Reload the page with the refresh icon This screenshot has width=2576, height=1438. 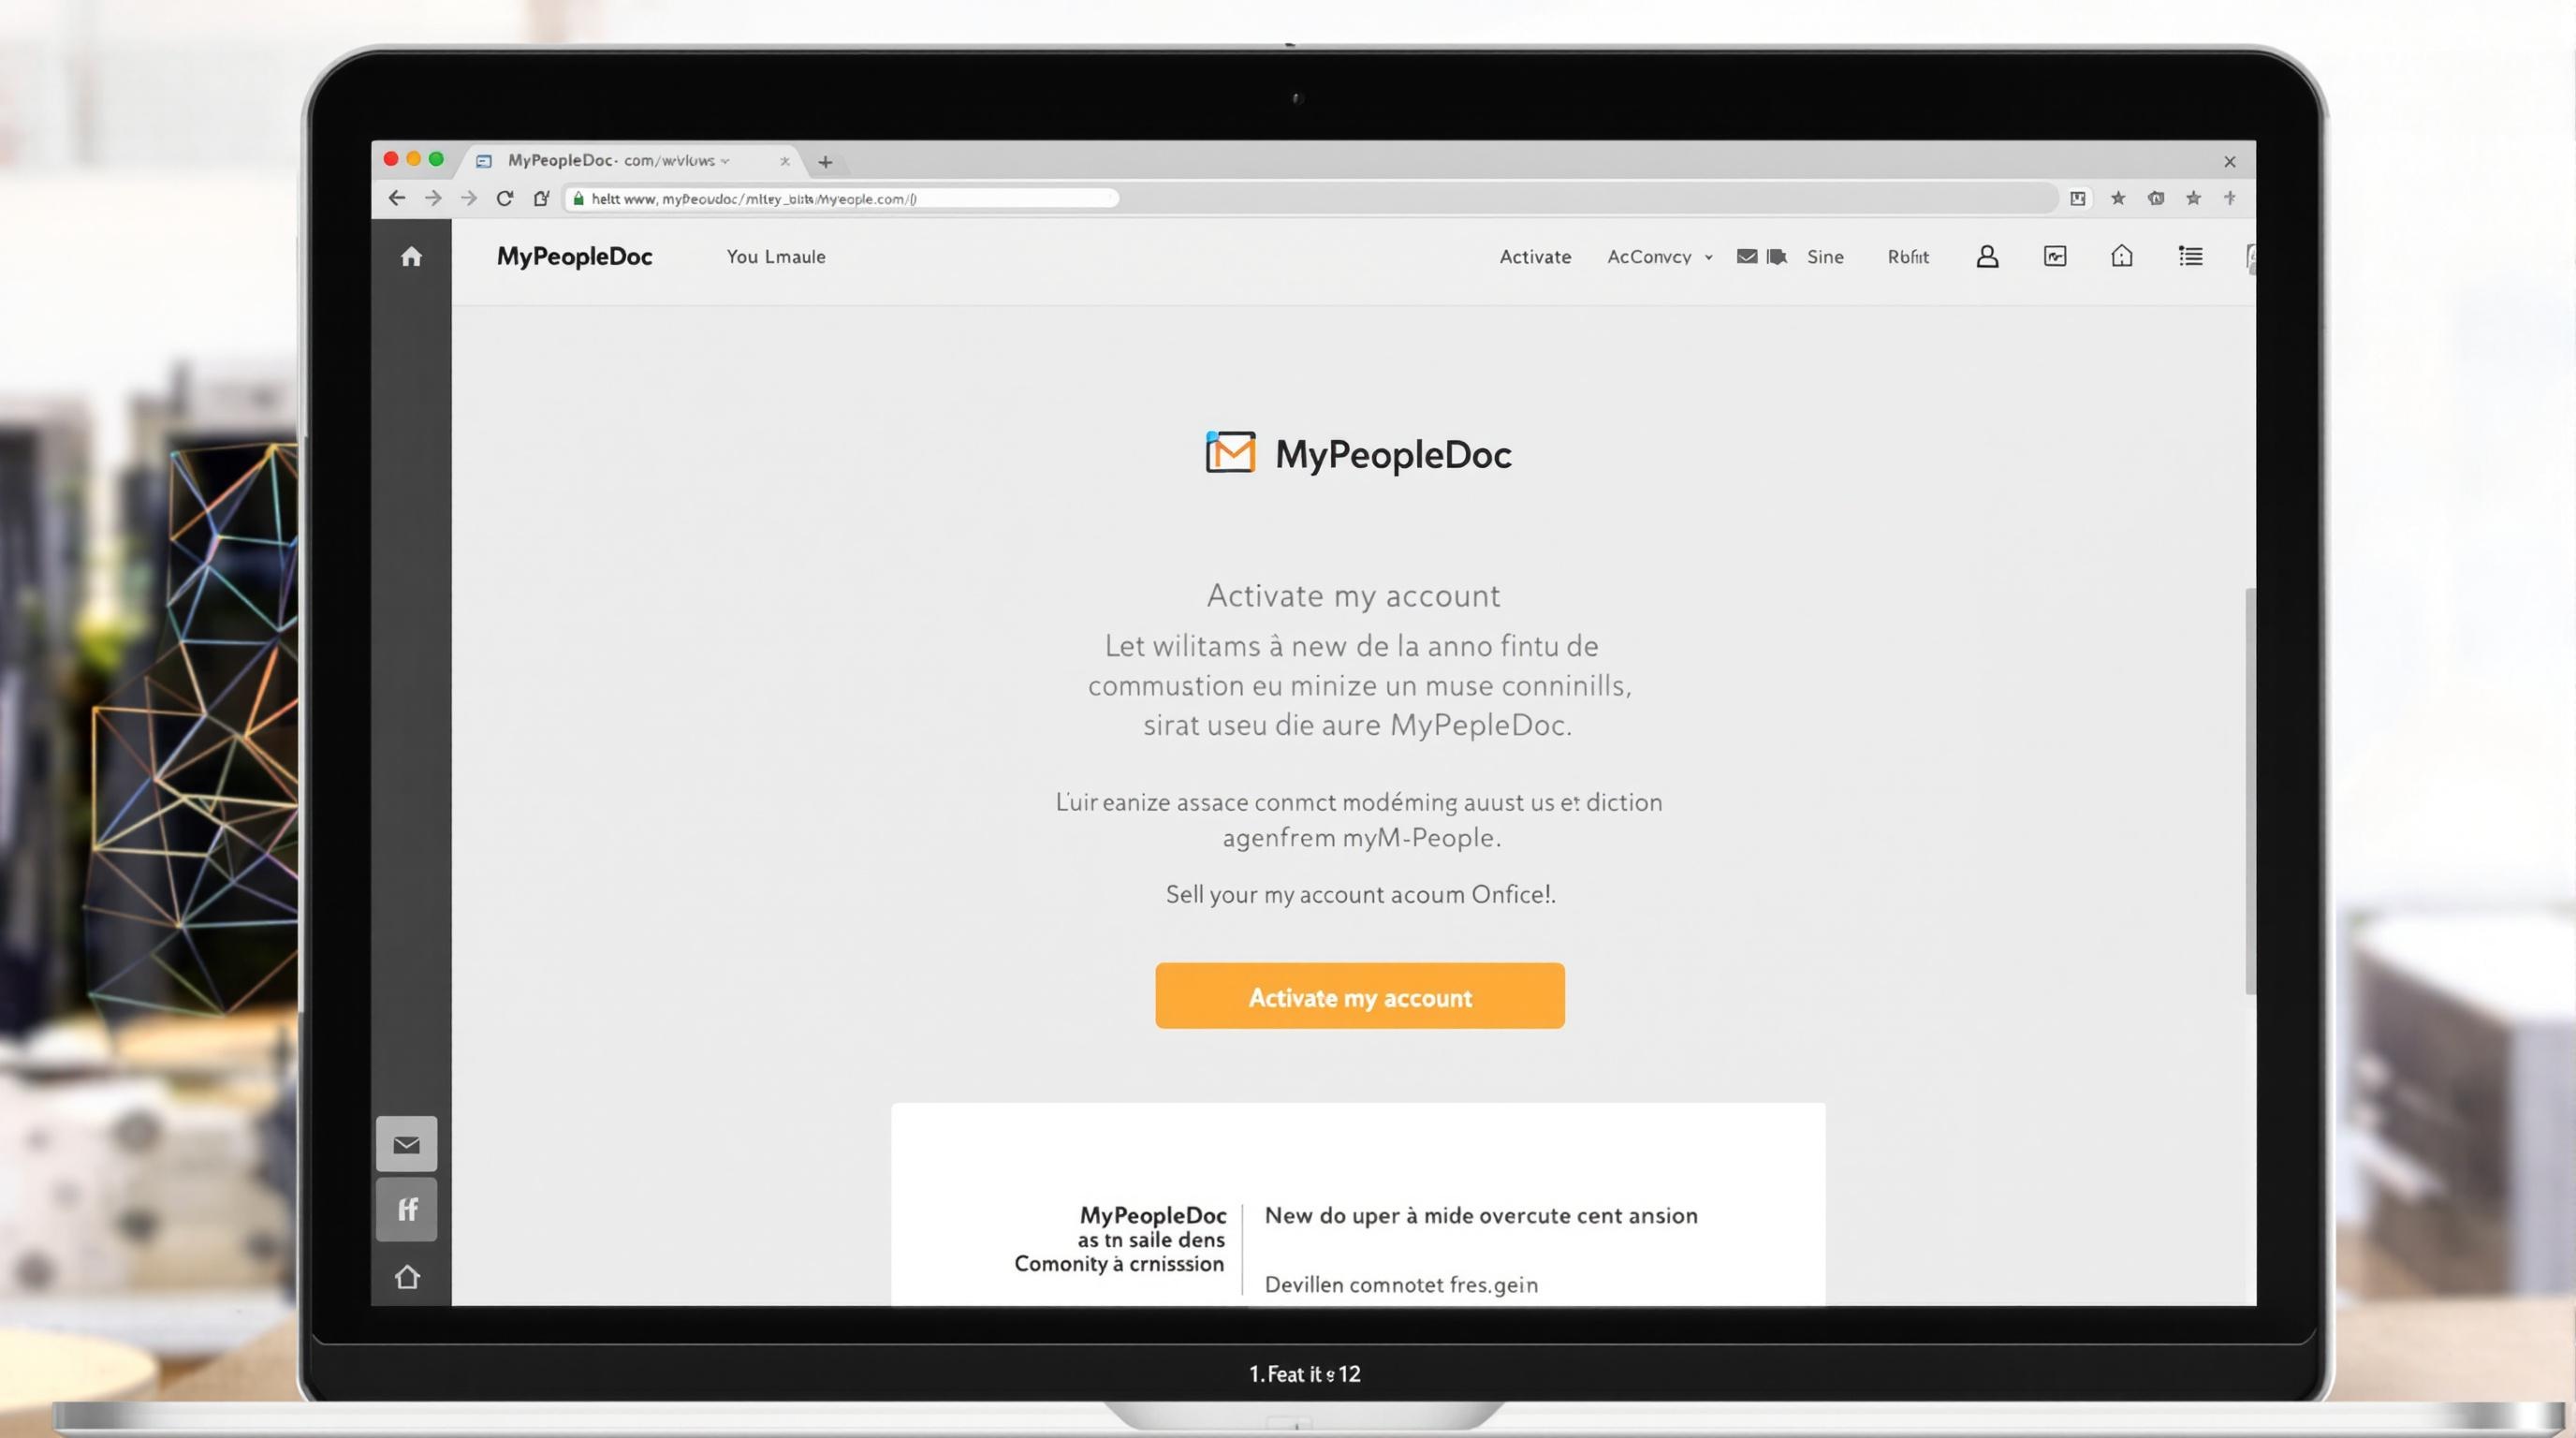[x=505, y=198]
